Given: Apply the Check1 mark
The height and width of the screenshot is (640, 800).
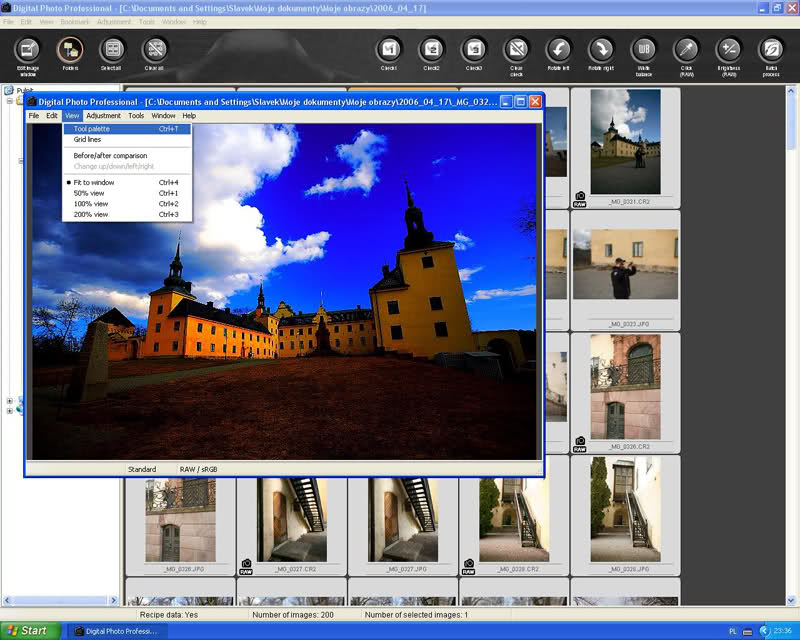Looking at the screenshot, I should tap(389, 50).
